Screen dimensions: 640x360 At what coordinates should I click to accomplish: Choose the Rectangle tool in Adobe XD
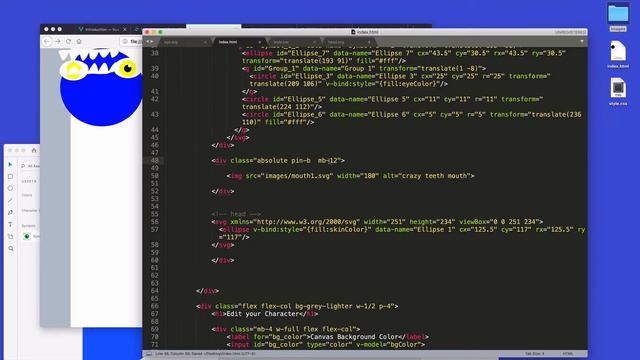click(x=11, y=176)
